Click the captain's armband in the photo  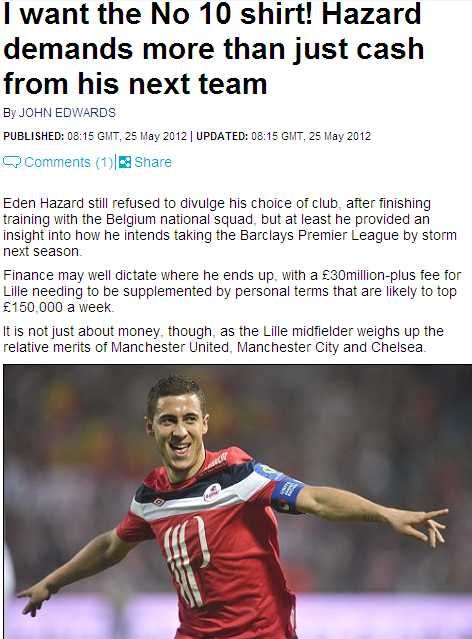281,486
